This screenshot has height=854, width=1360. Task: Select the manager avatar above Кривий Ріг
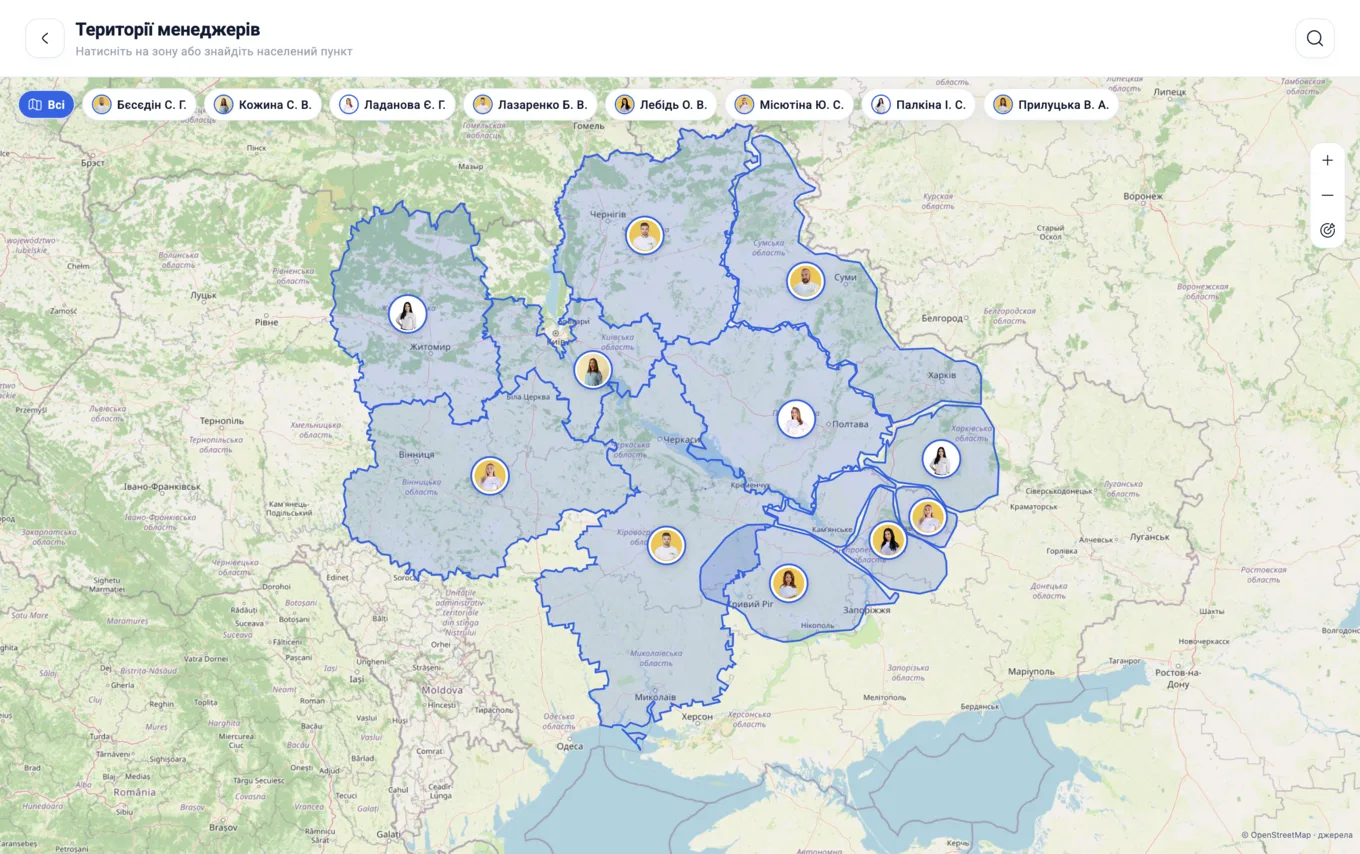[x=789, y=583]
